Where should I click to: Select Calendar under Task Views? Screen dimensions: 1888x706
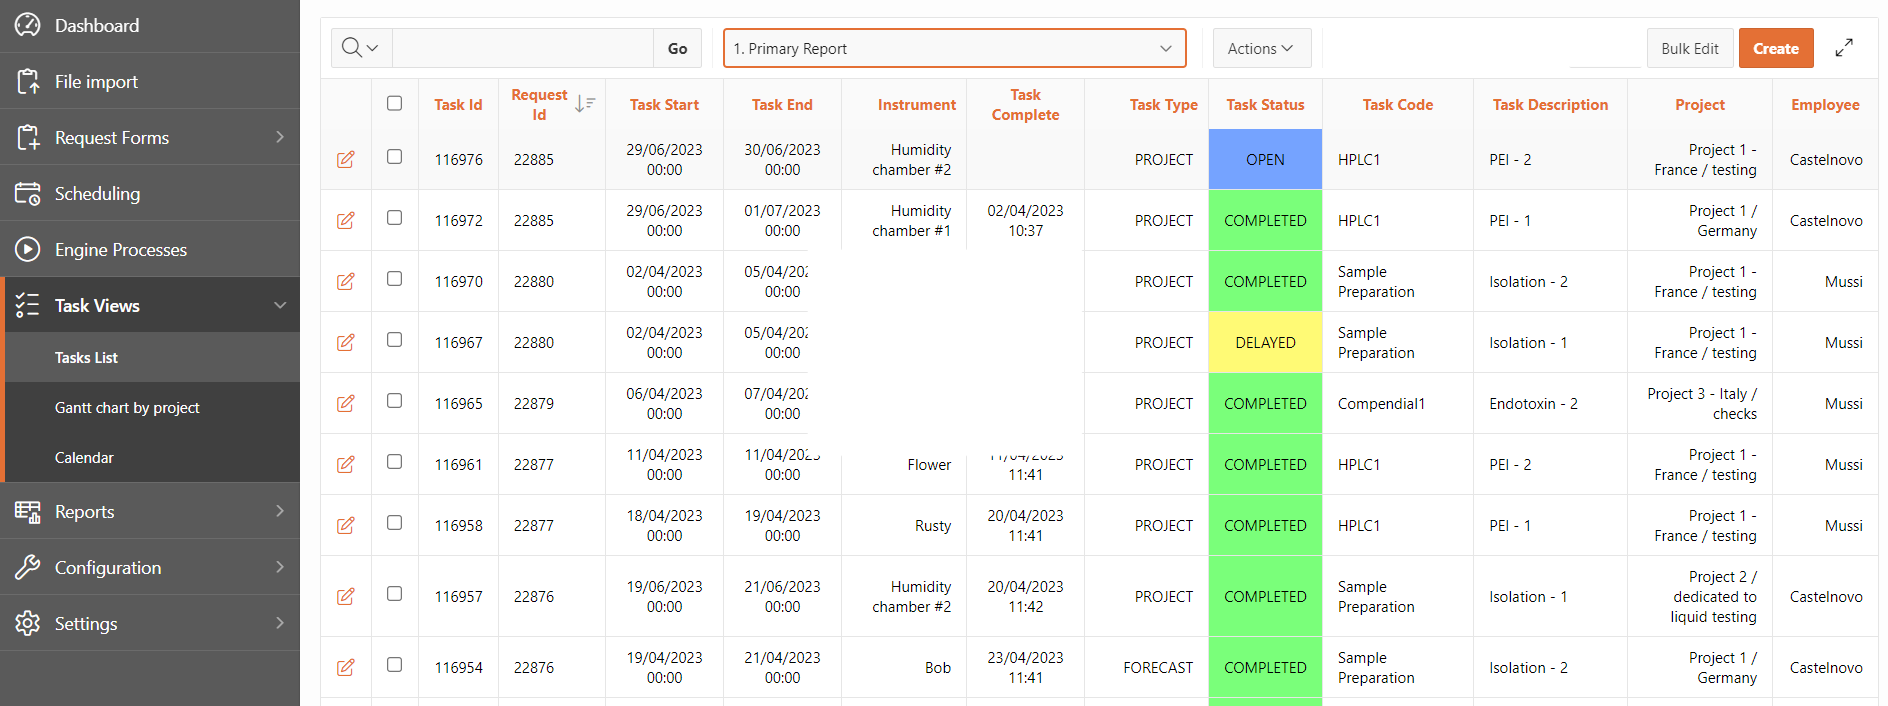click(x=84, y=458)
